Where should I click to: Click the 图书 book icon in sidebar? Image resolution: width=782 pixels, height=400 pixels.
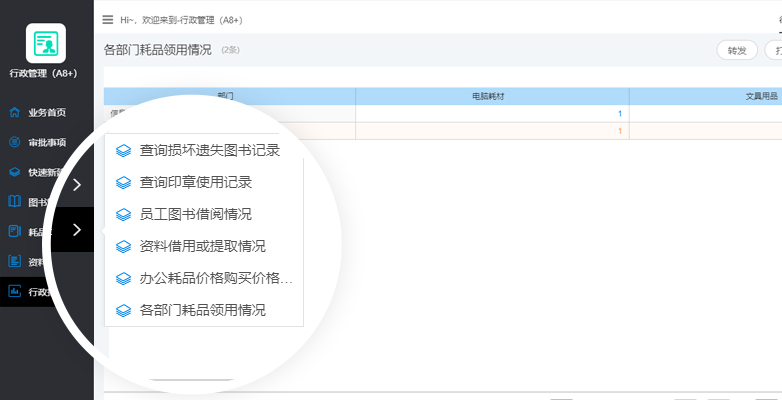point(14,202)
